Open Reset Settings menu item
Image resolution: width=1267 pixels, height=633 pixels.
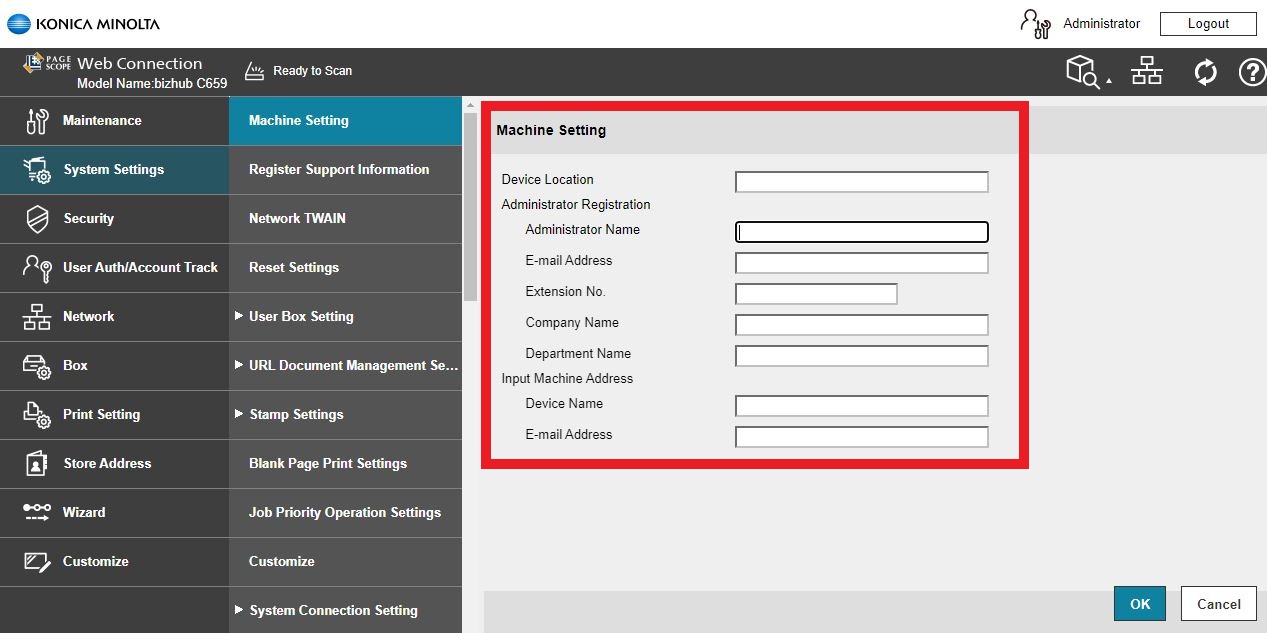(294, 268)
